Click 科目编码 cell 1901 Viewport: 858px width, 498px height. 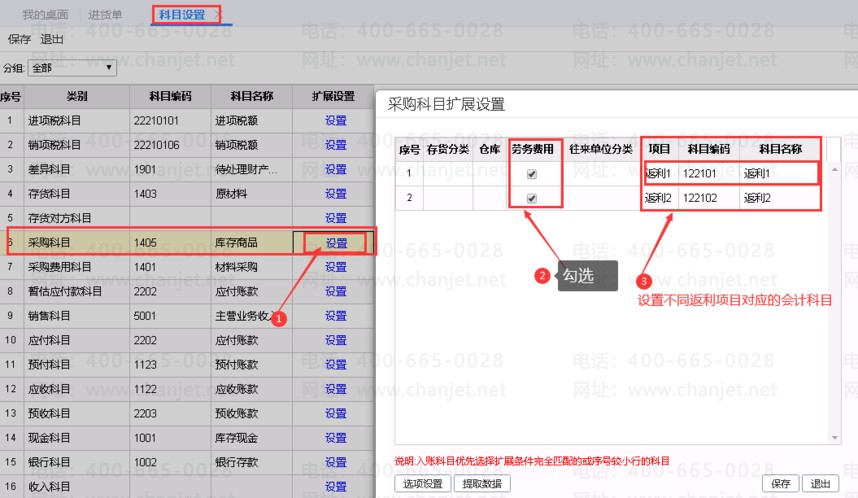tap(170, 169)
